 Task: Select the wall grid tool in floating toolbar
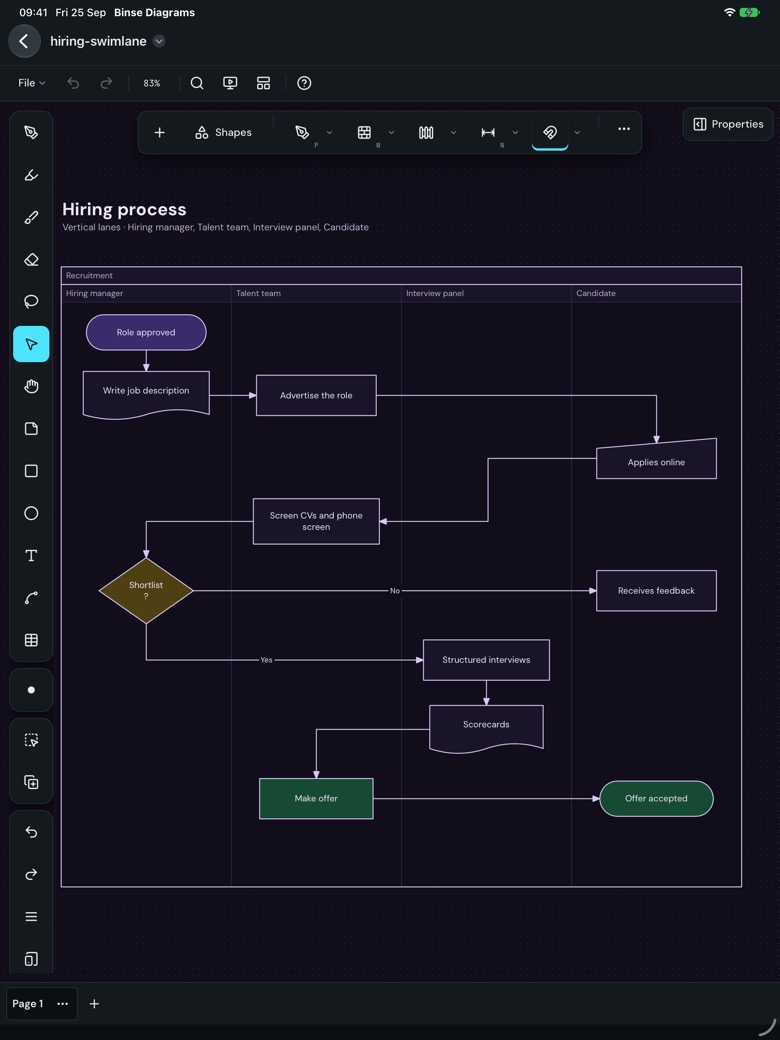point(364,133)
